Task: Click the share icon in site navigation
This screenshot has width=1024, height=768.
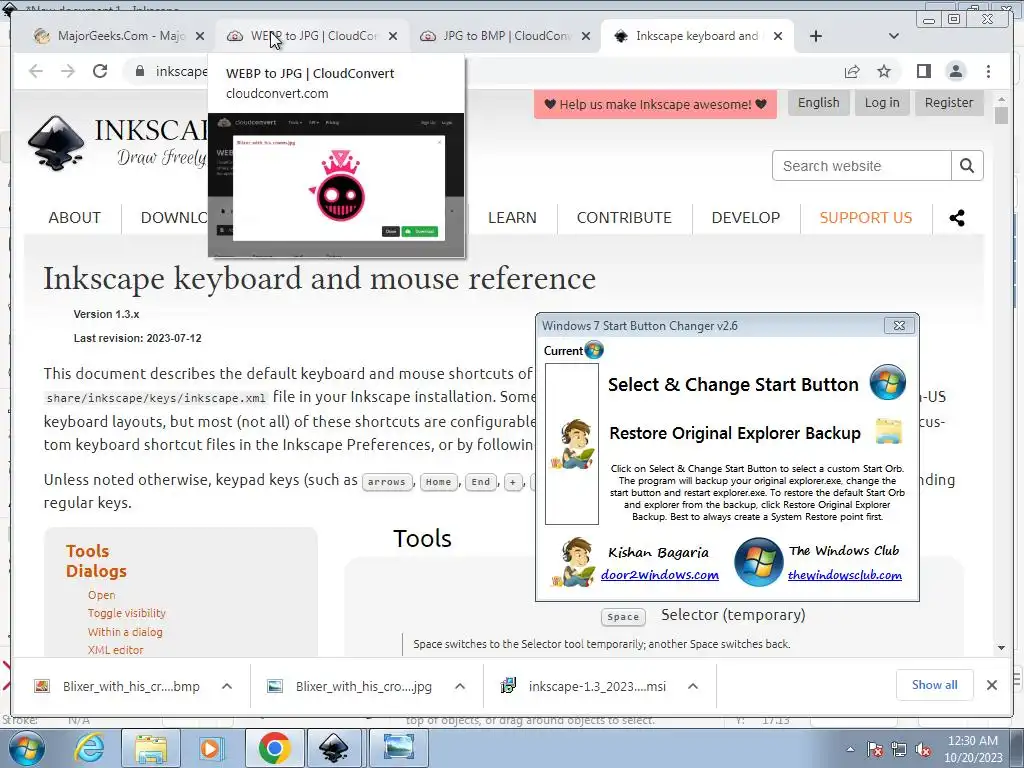Action: pyautogui.click(x=957, y=218)
